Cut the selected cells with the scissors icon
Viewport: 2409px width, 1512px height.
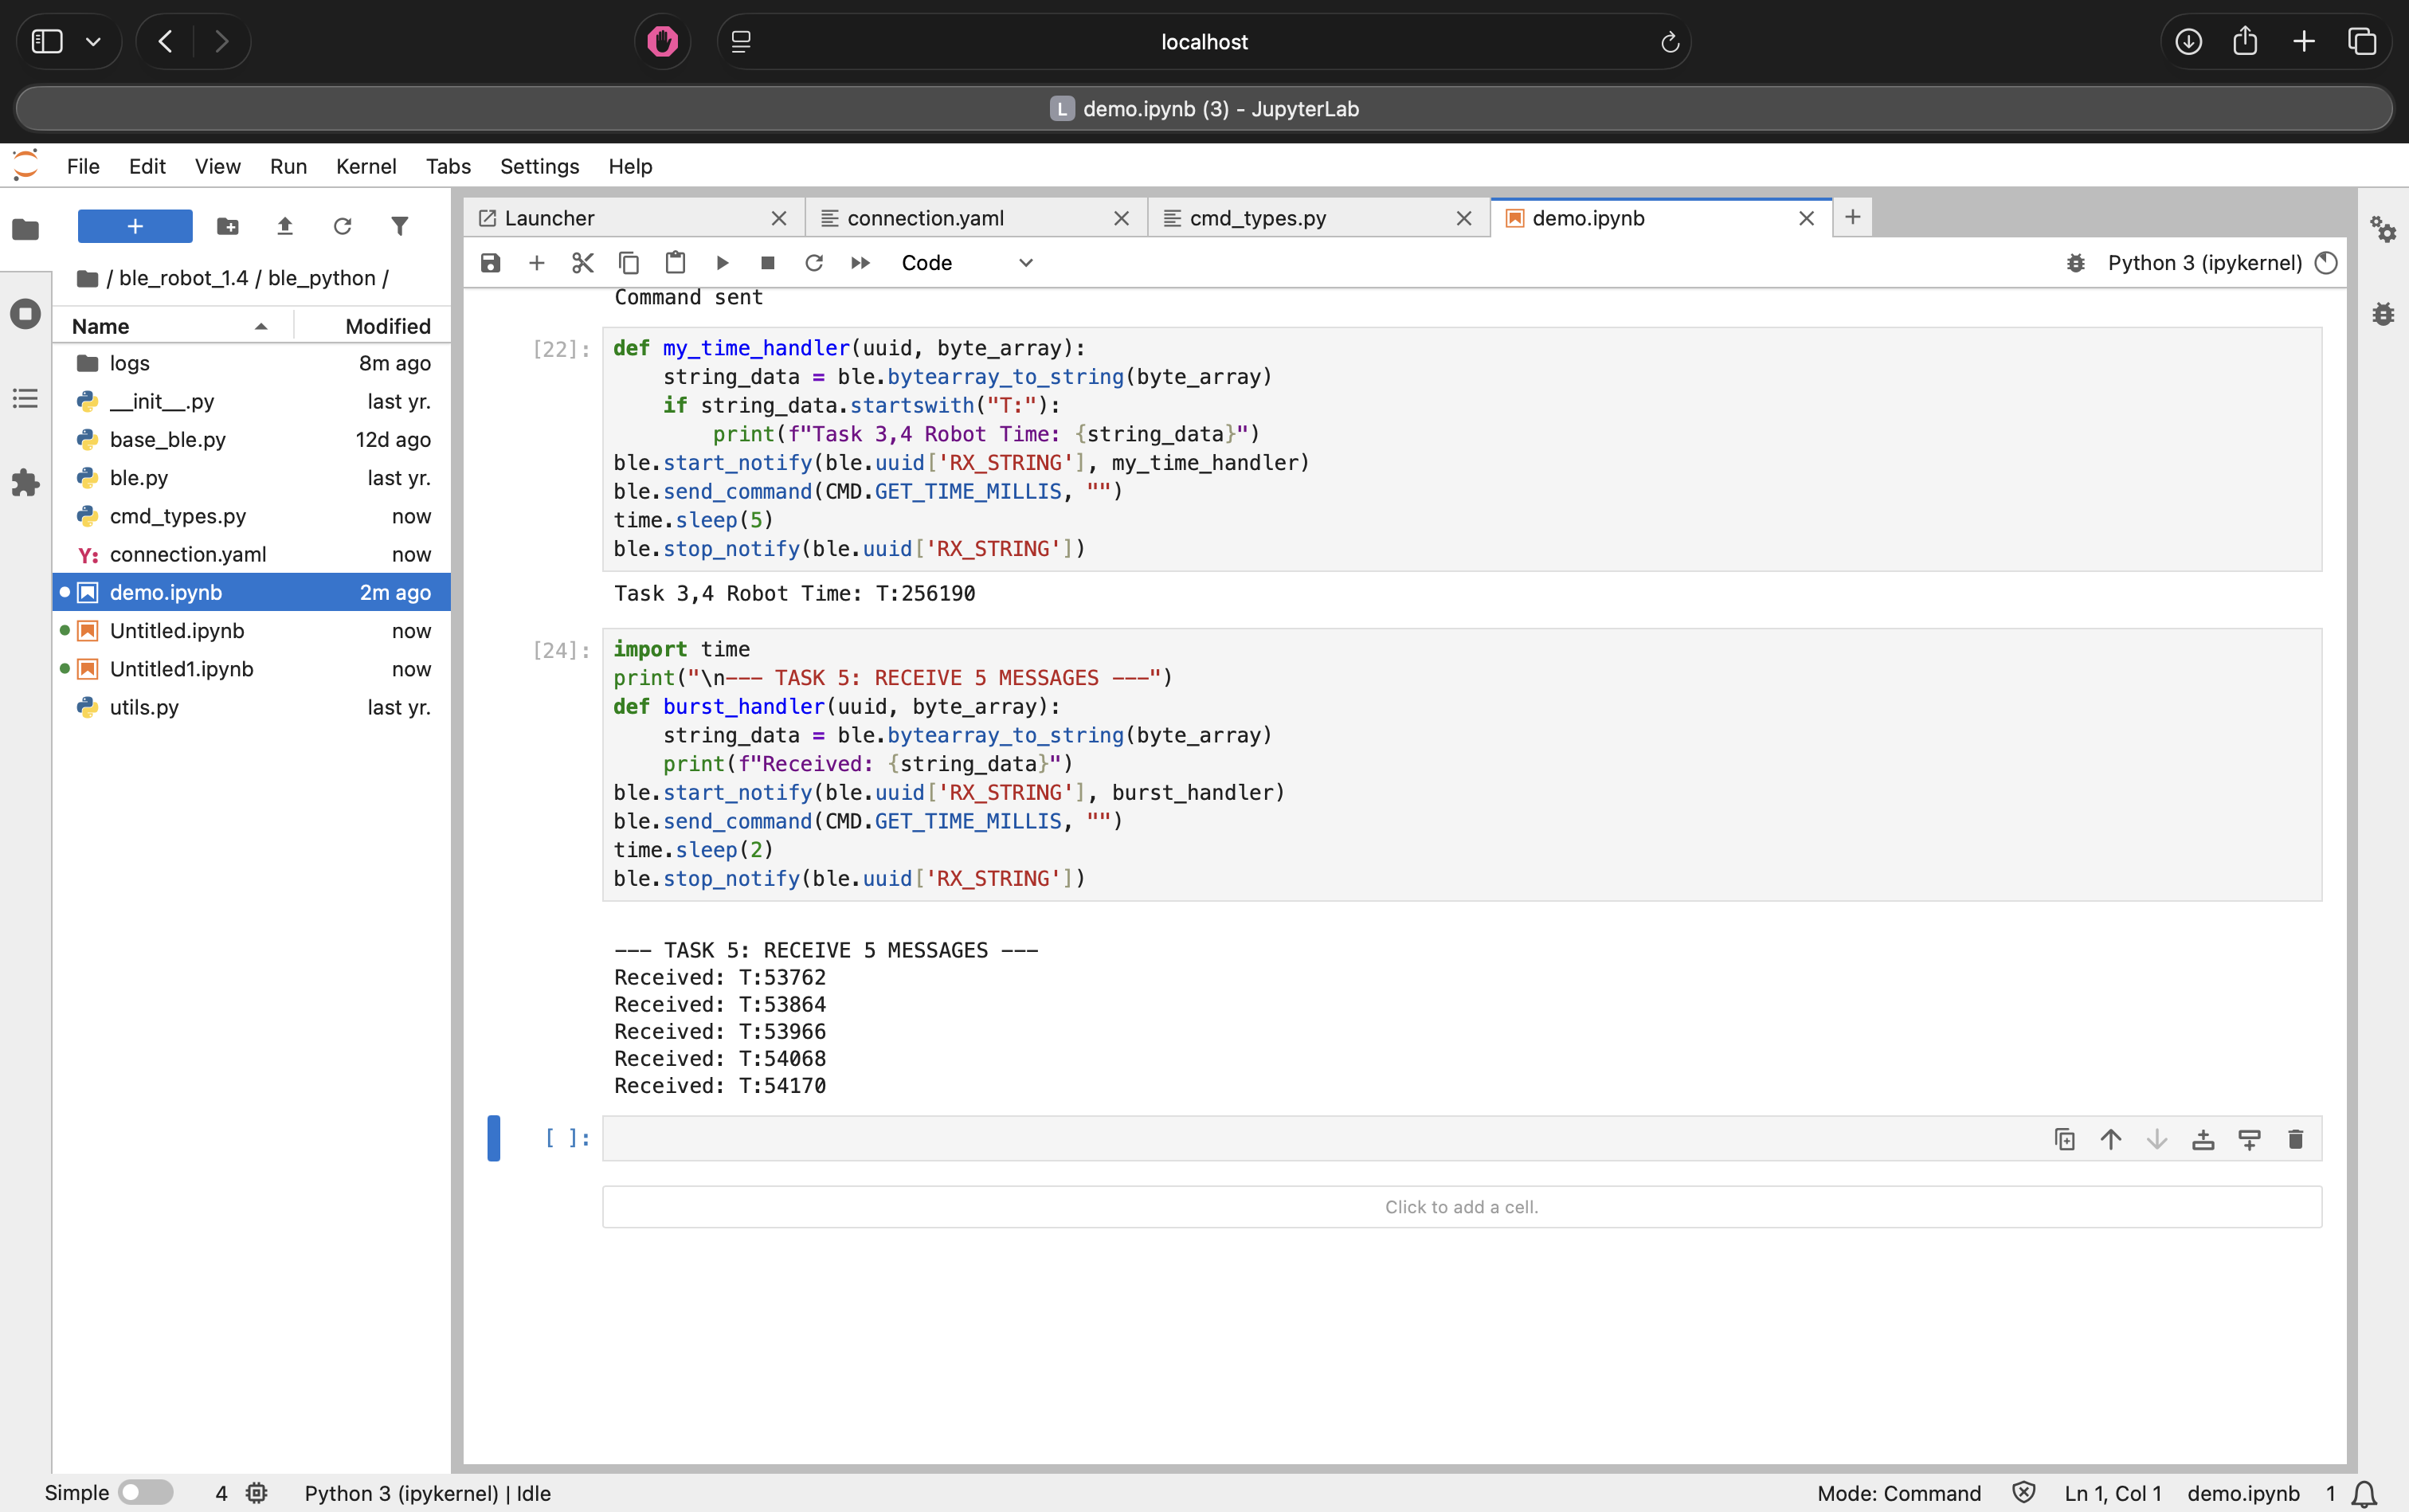coord(583,262)
